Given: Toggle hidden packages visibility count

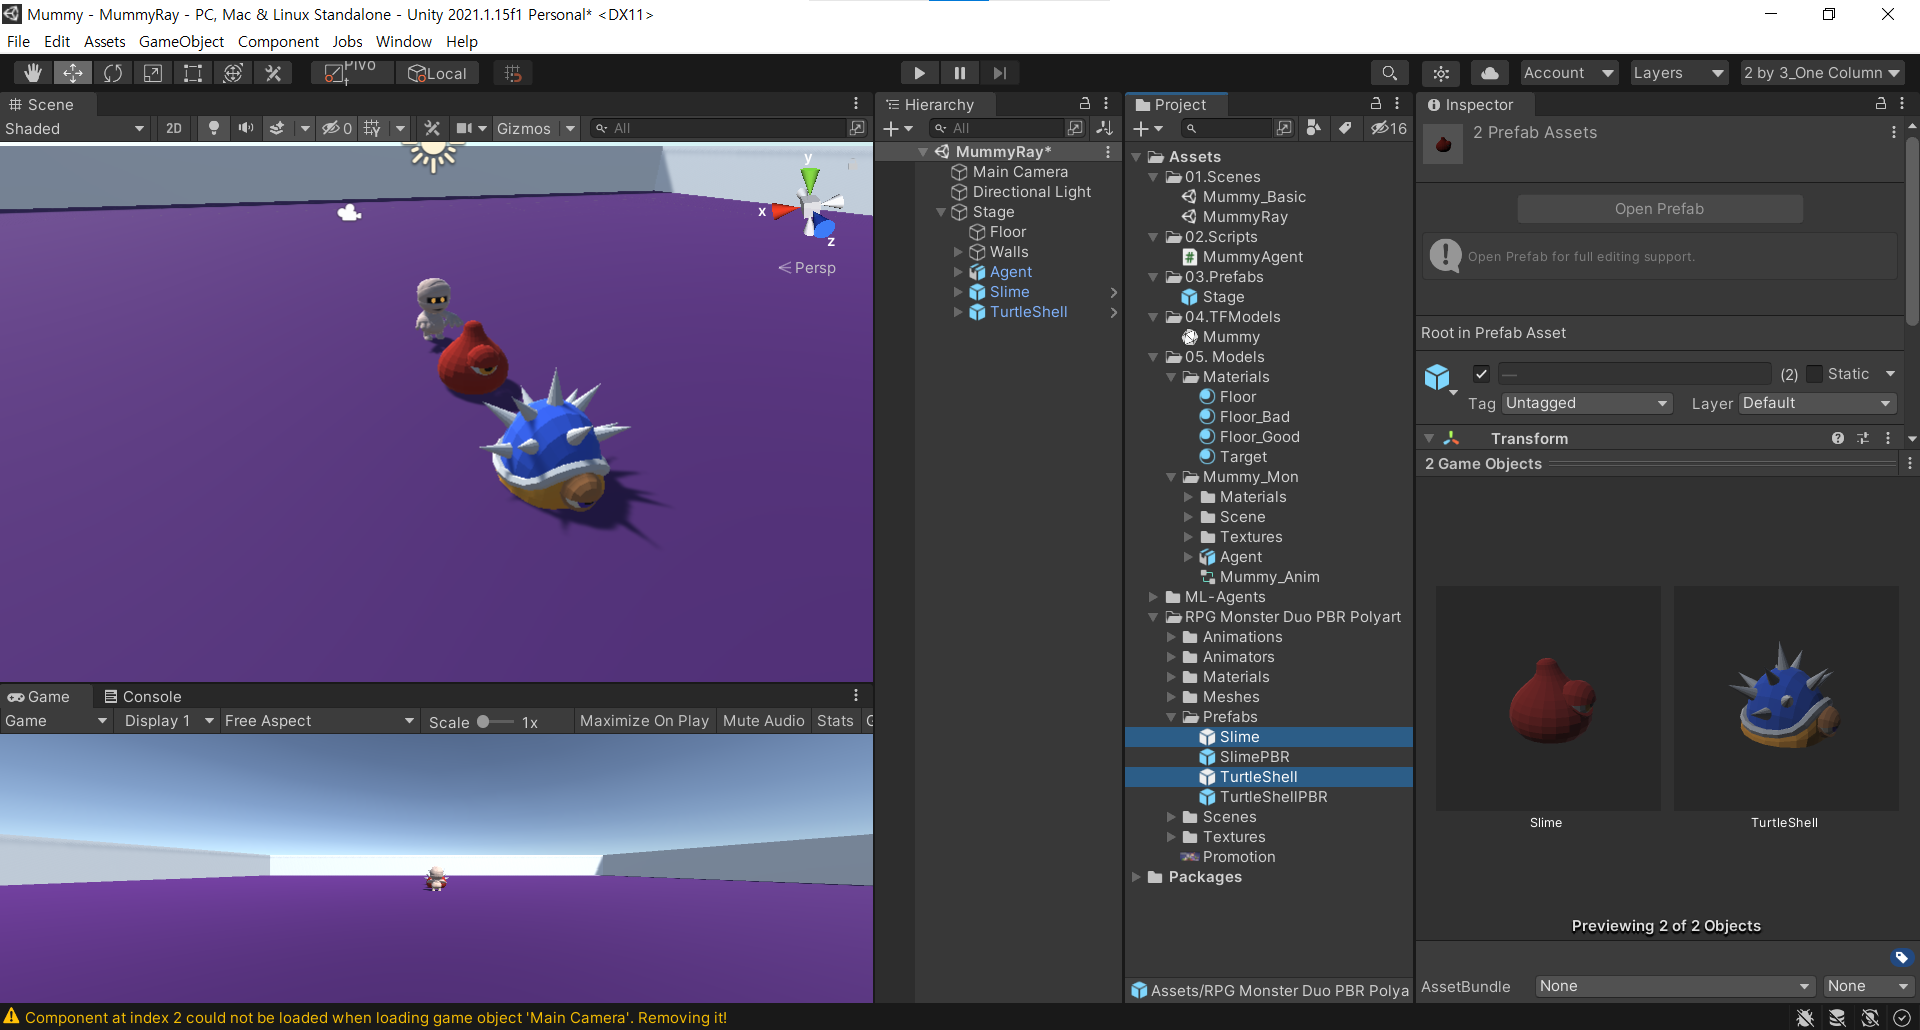Looking at the screenshot, I should pos(1388,128).
